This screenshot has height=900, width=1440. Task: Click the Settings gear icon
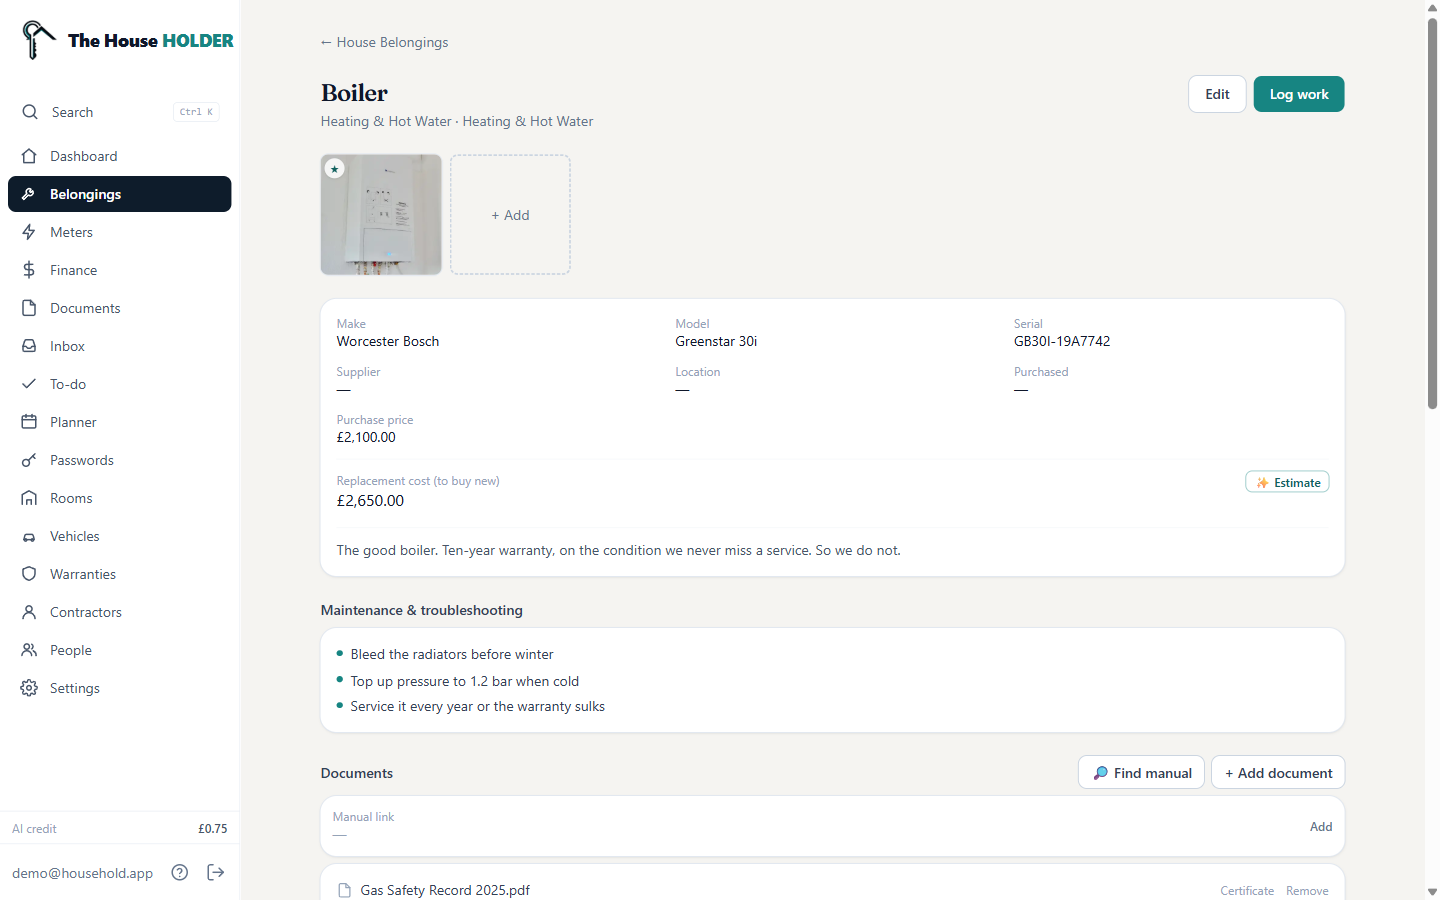[29, 688]
